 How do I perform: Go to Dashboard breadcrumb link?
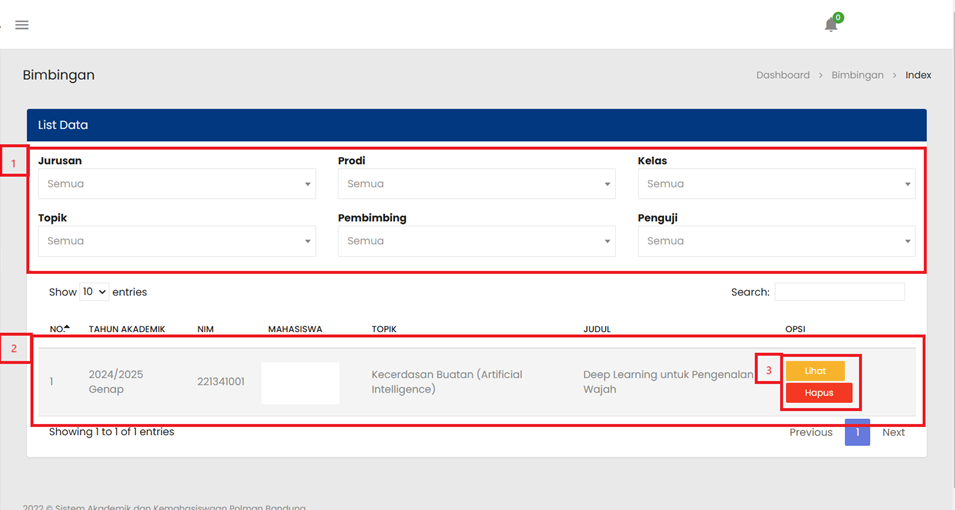(782, 75)
